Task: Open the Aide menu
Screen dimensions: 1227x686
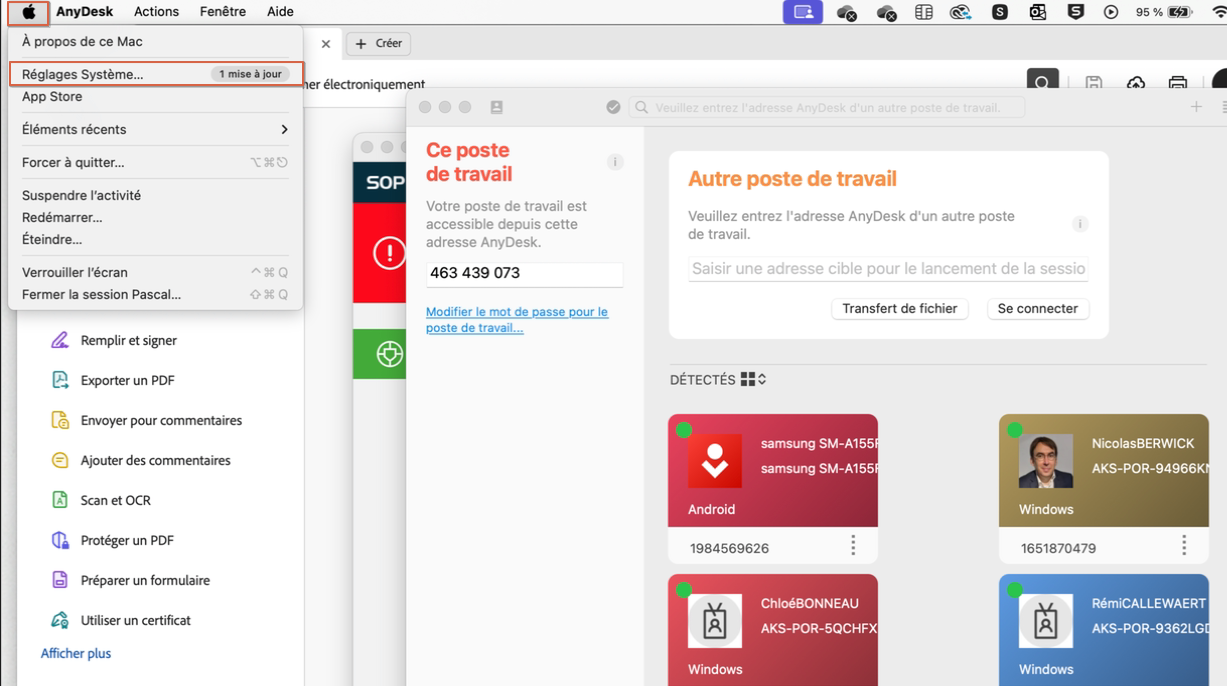Action: coord(280,12)
